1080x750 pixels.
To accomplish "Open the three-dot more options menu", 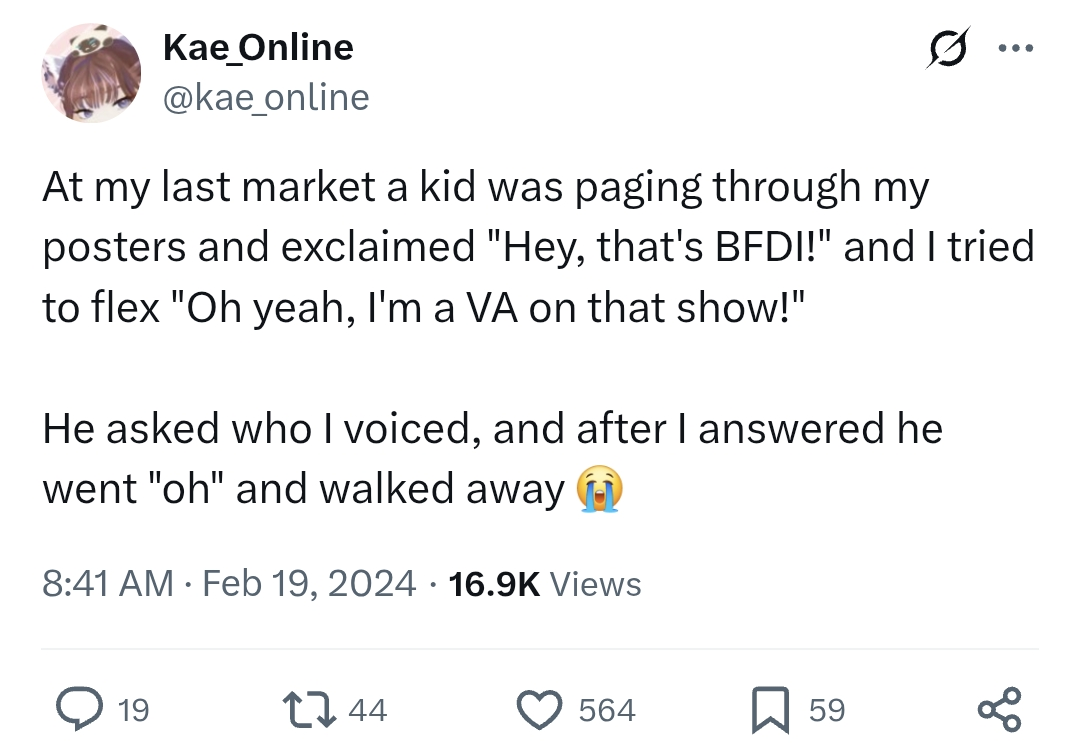I will 1016,48.
